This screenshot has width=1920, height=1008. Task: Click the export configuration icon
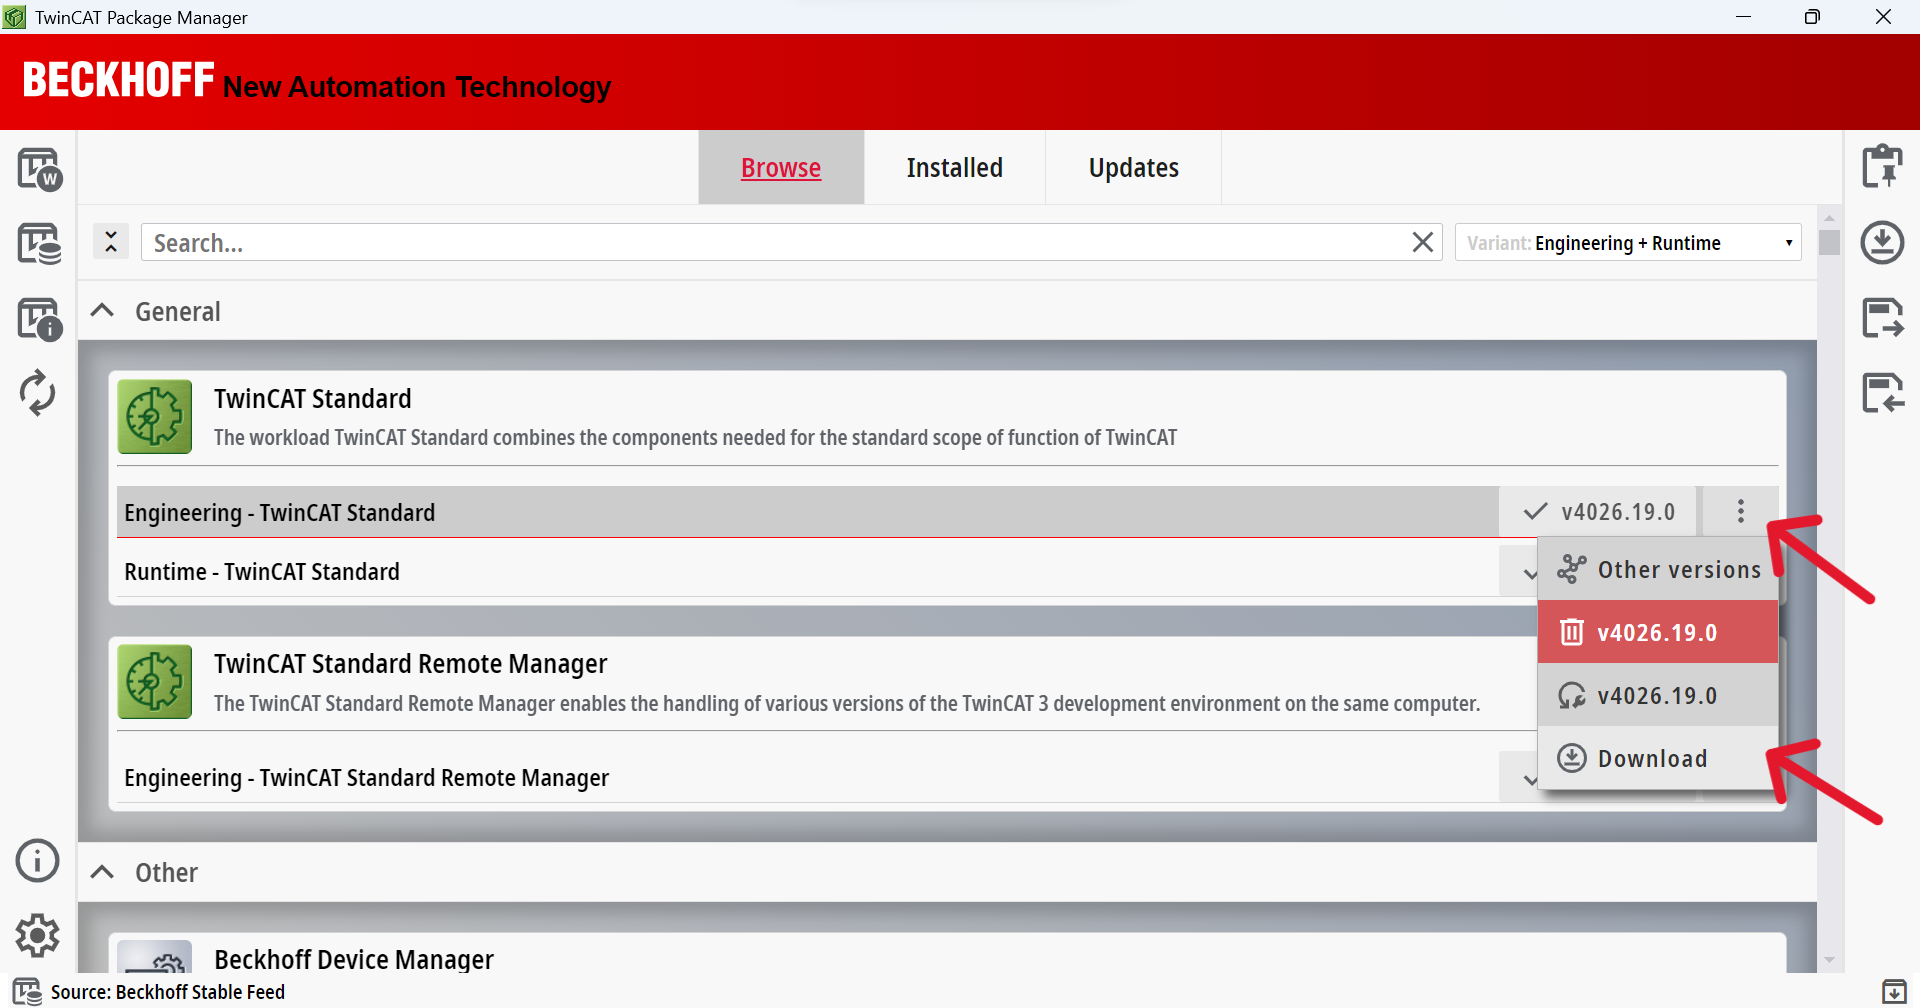[1882, 318]
